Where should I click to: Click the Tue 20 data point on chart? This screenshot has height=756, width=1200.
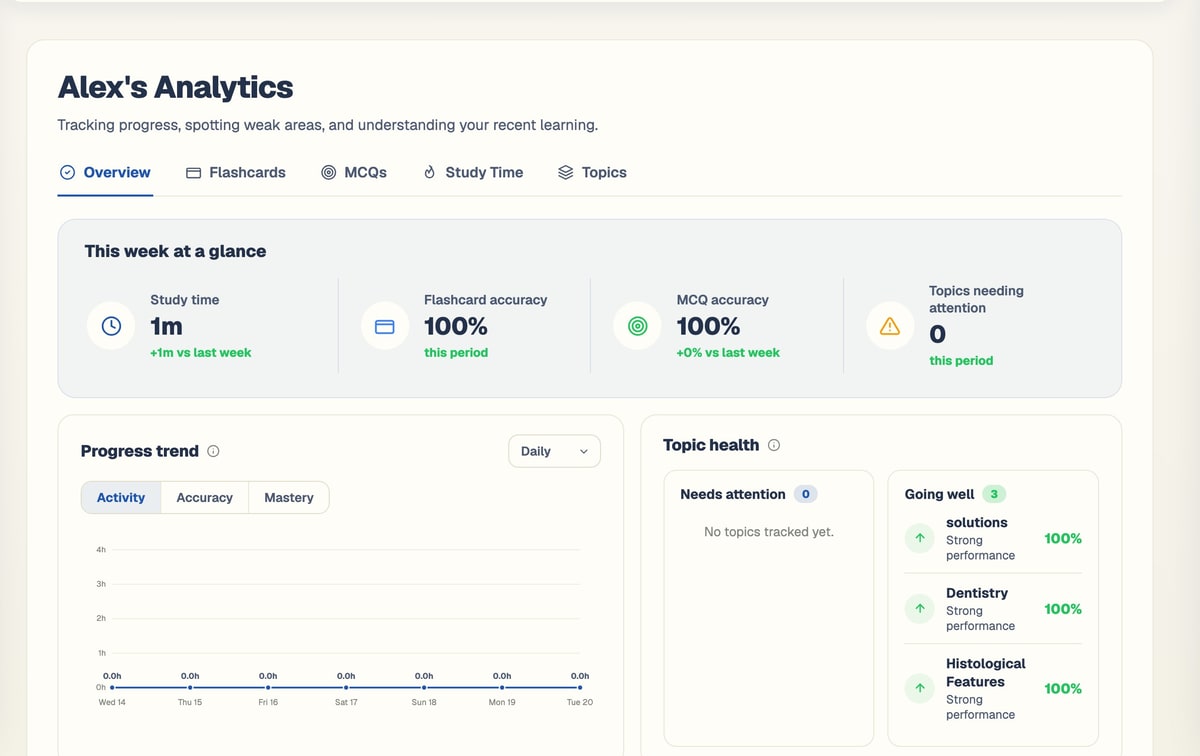(x=580, y=687)
